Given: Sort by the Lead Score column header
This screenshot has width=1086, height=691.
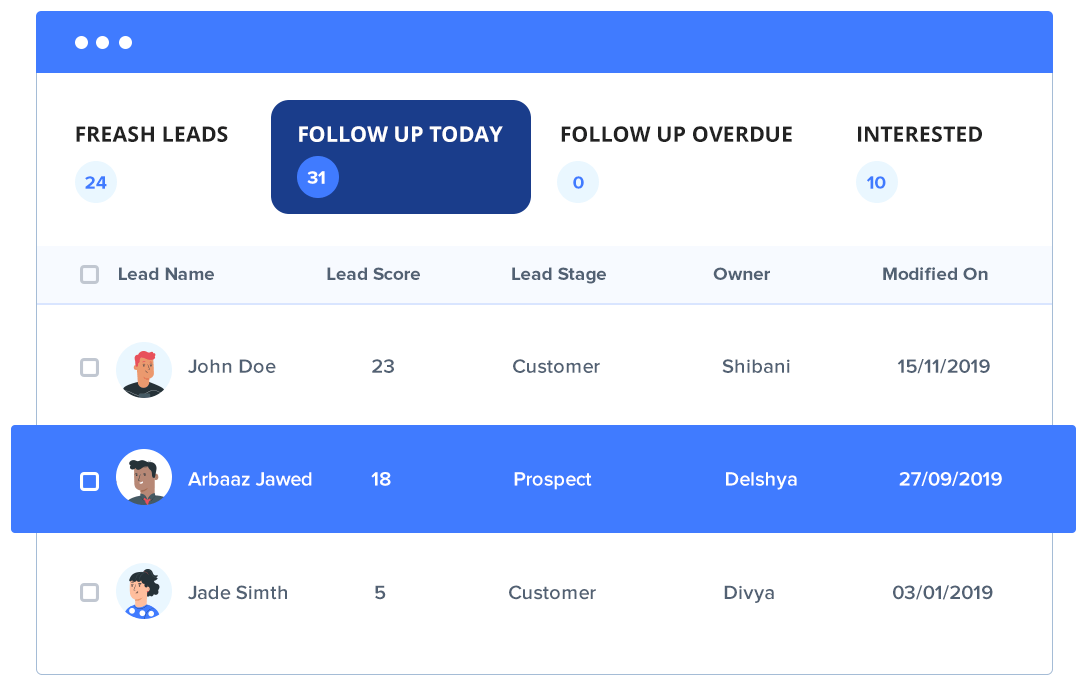Looking at the screenshot, I should coord(373,274).
